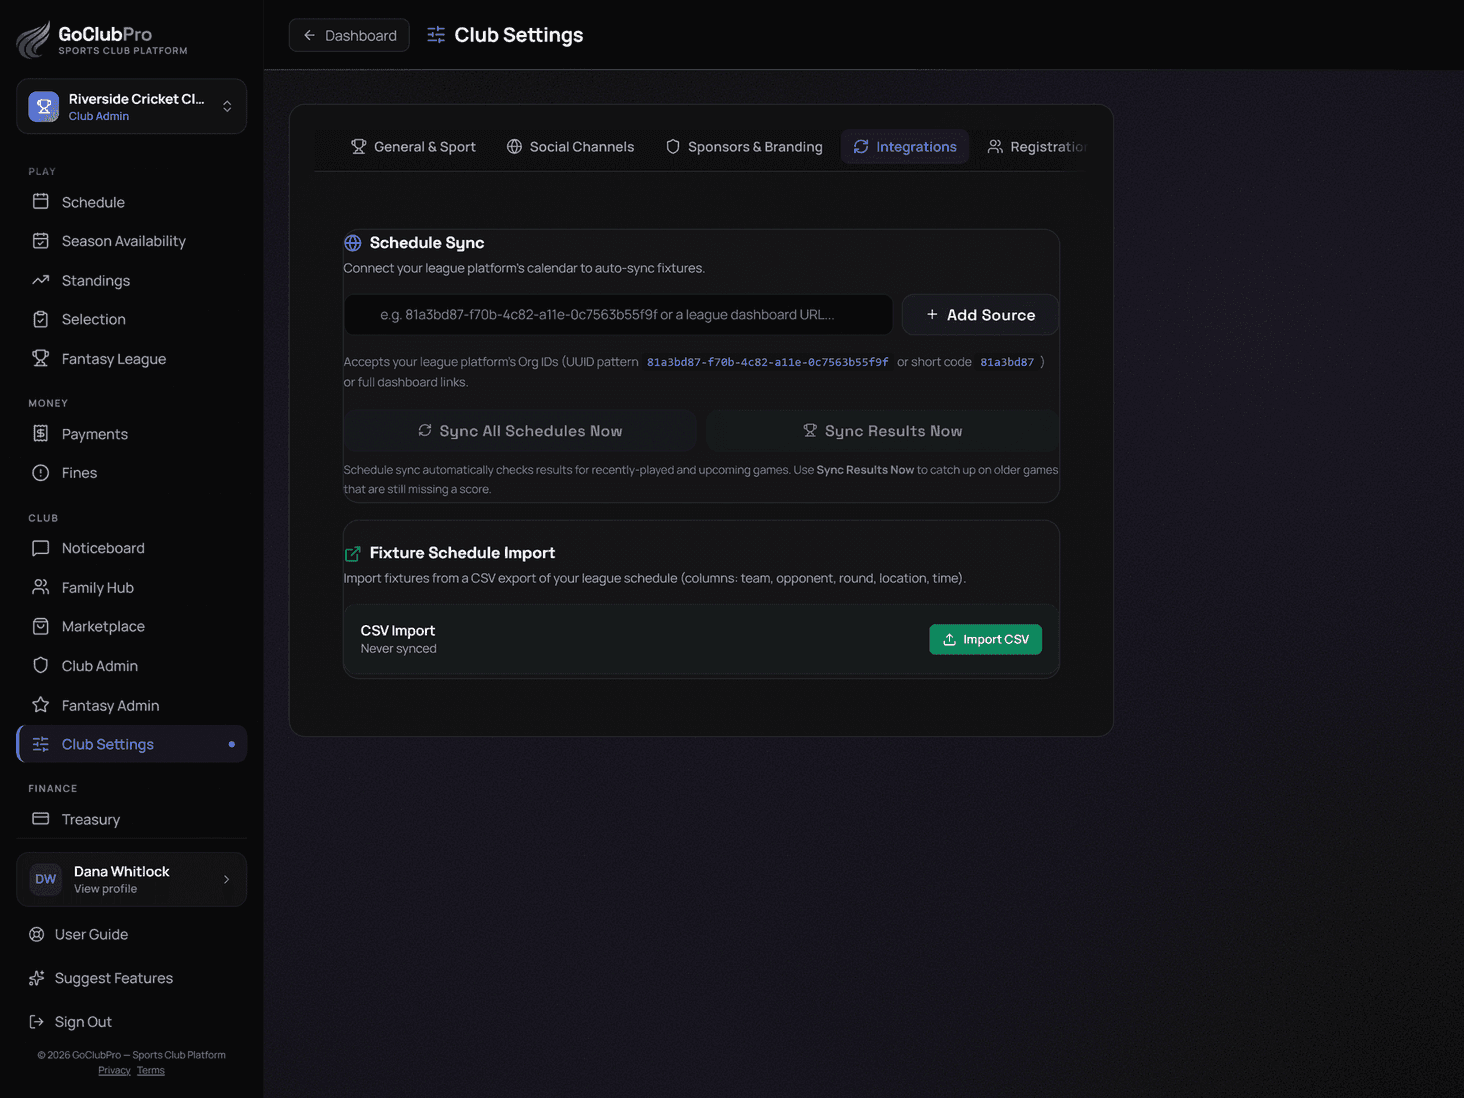
Task: Click the Noticeboard speech bubble icon
Action: [x=41, y=548]
